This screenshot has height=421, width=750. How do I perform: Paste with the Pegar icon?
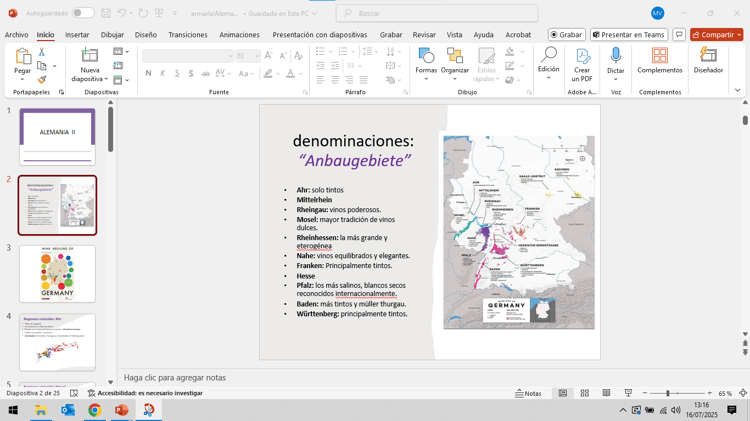pyautogui.click(x=22, y=56)
